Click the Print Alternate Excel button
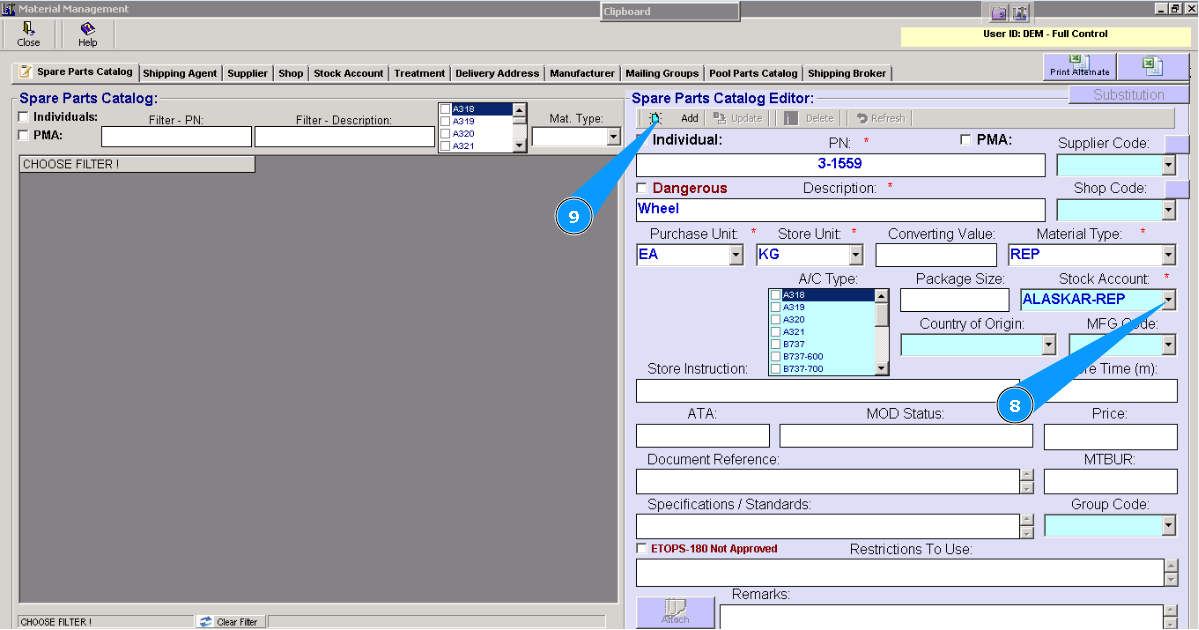The width and height of the screenshot is (1199, 630). 1079,66
